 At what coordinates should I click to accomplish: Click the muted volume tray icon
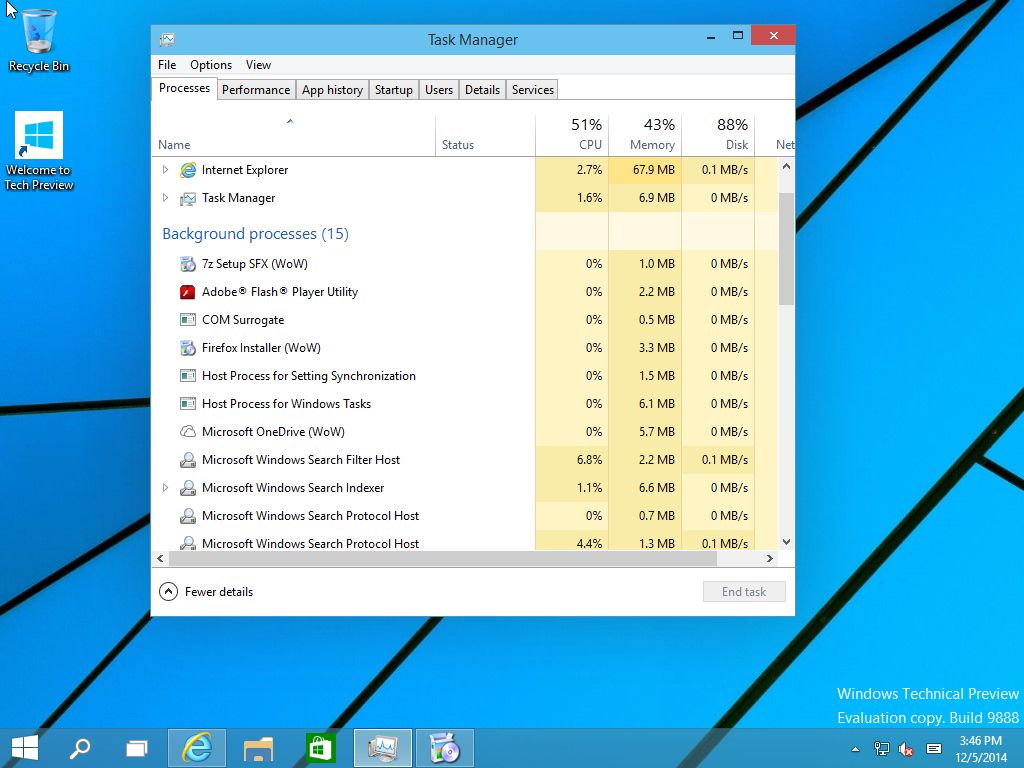pos(906,749)
